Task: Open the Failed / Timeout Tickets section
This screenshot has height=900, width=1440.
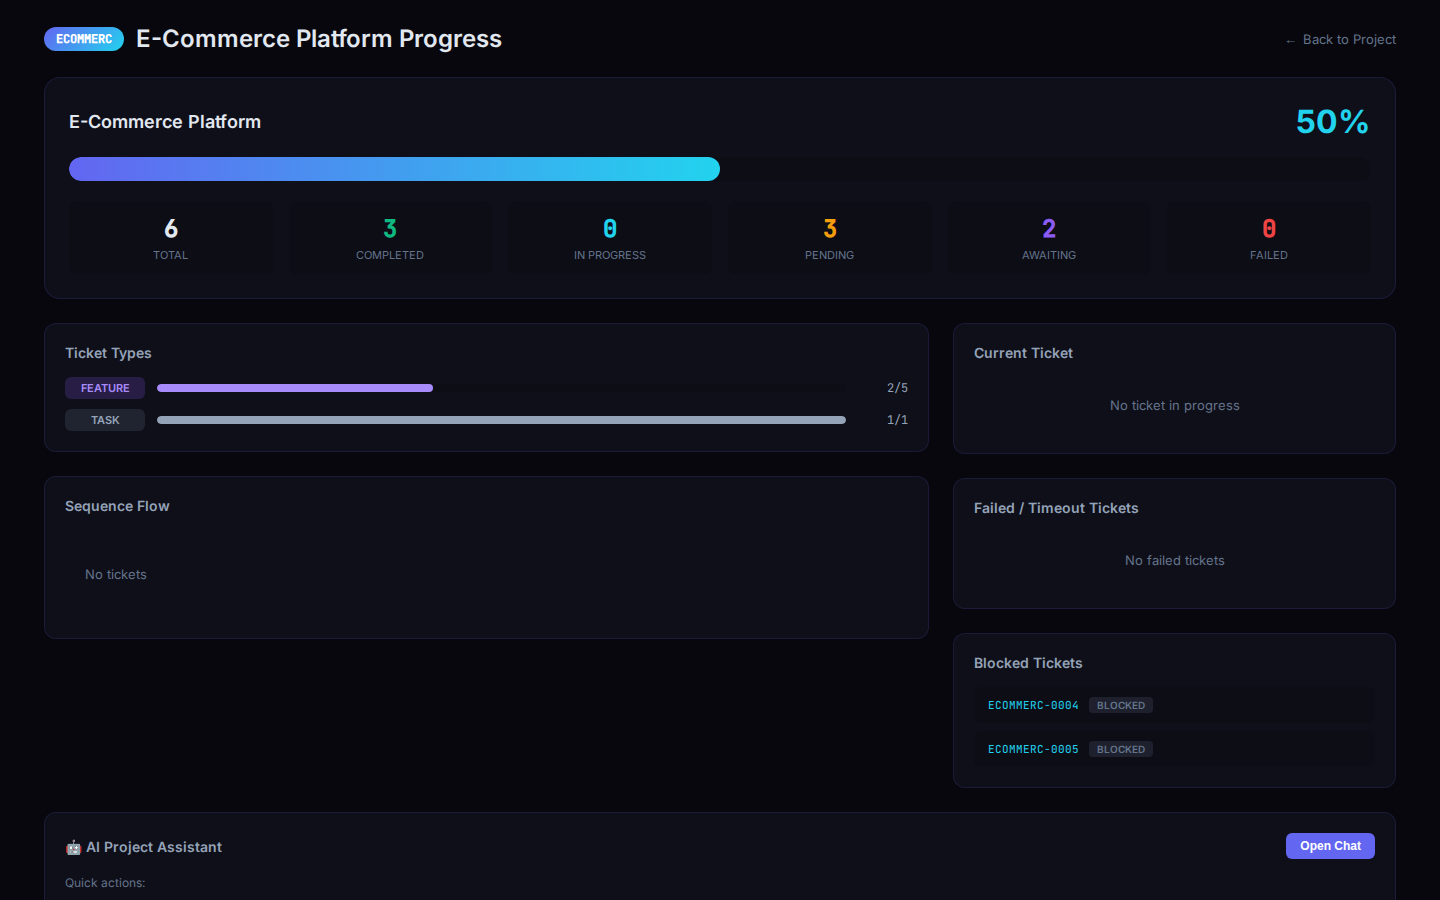Action: (1056, 508)
